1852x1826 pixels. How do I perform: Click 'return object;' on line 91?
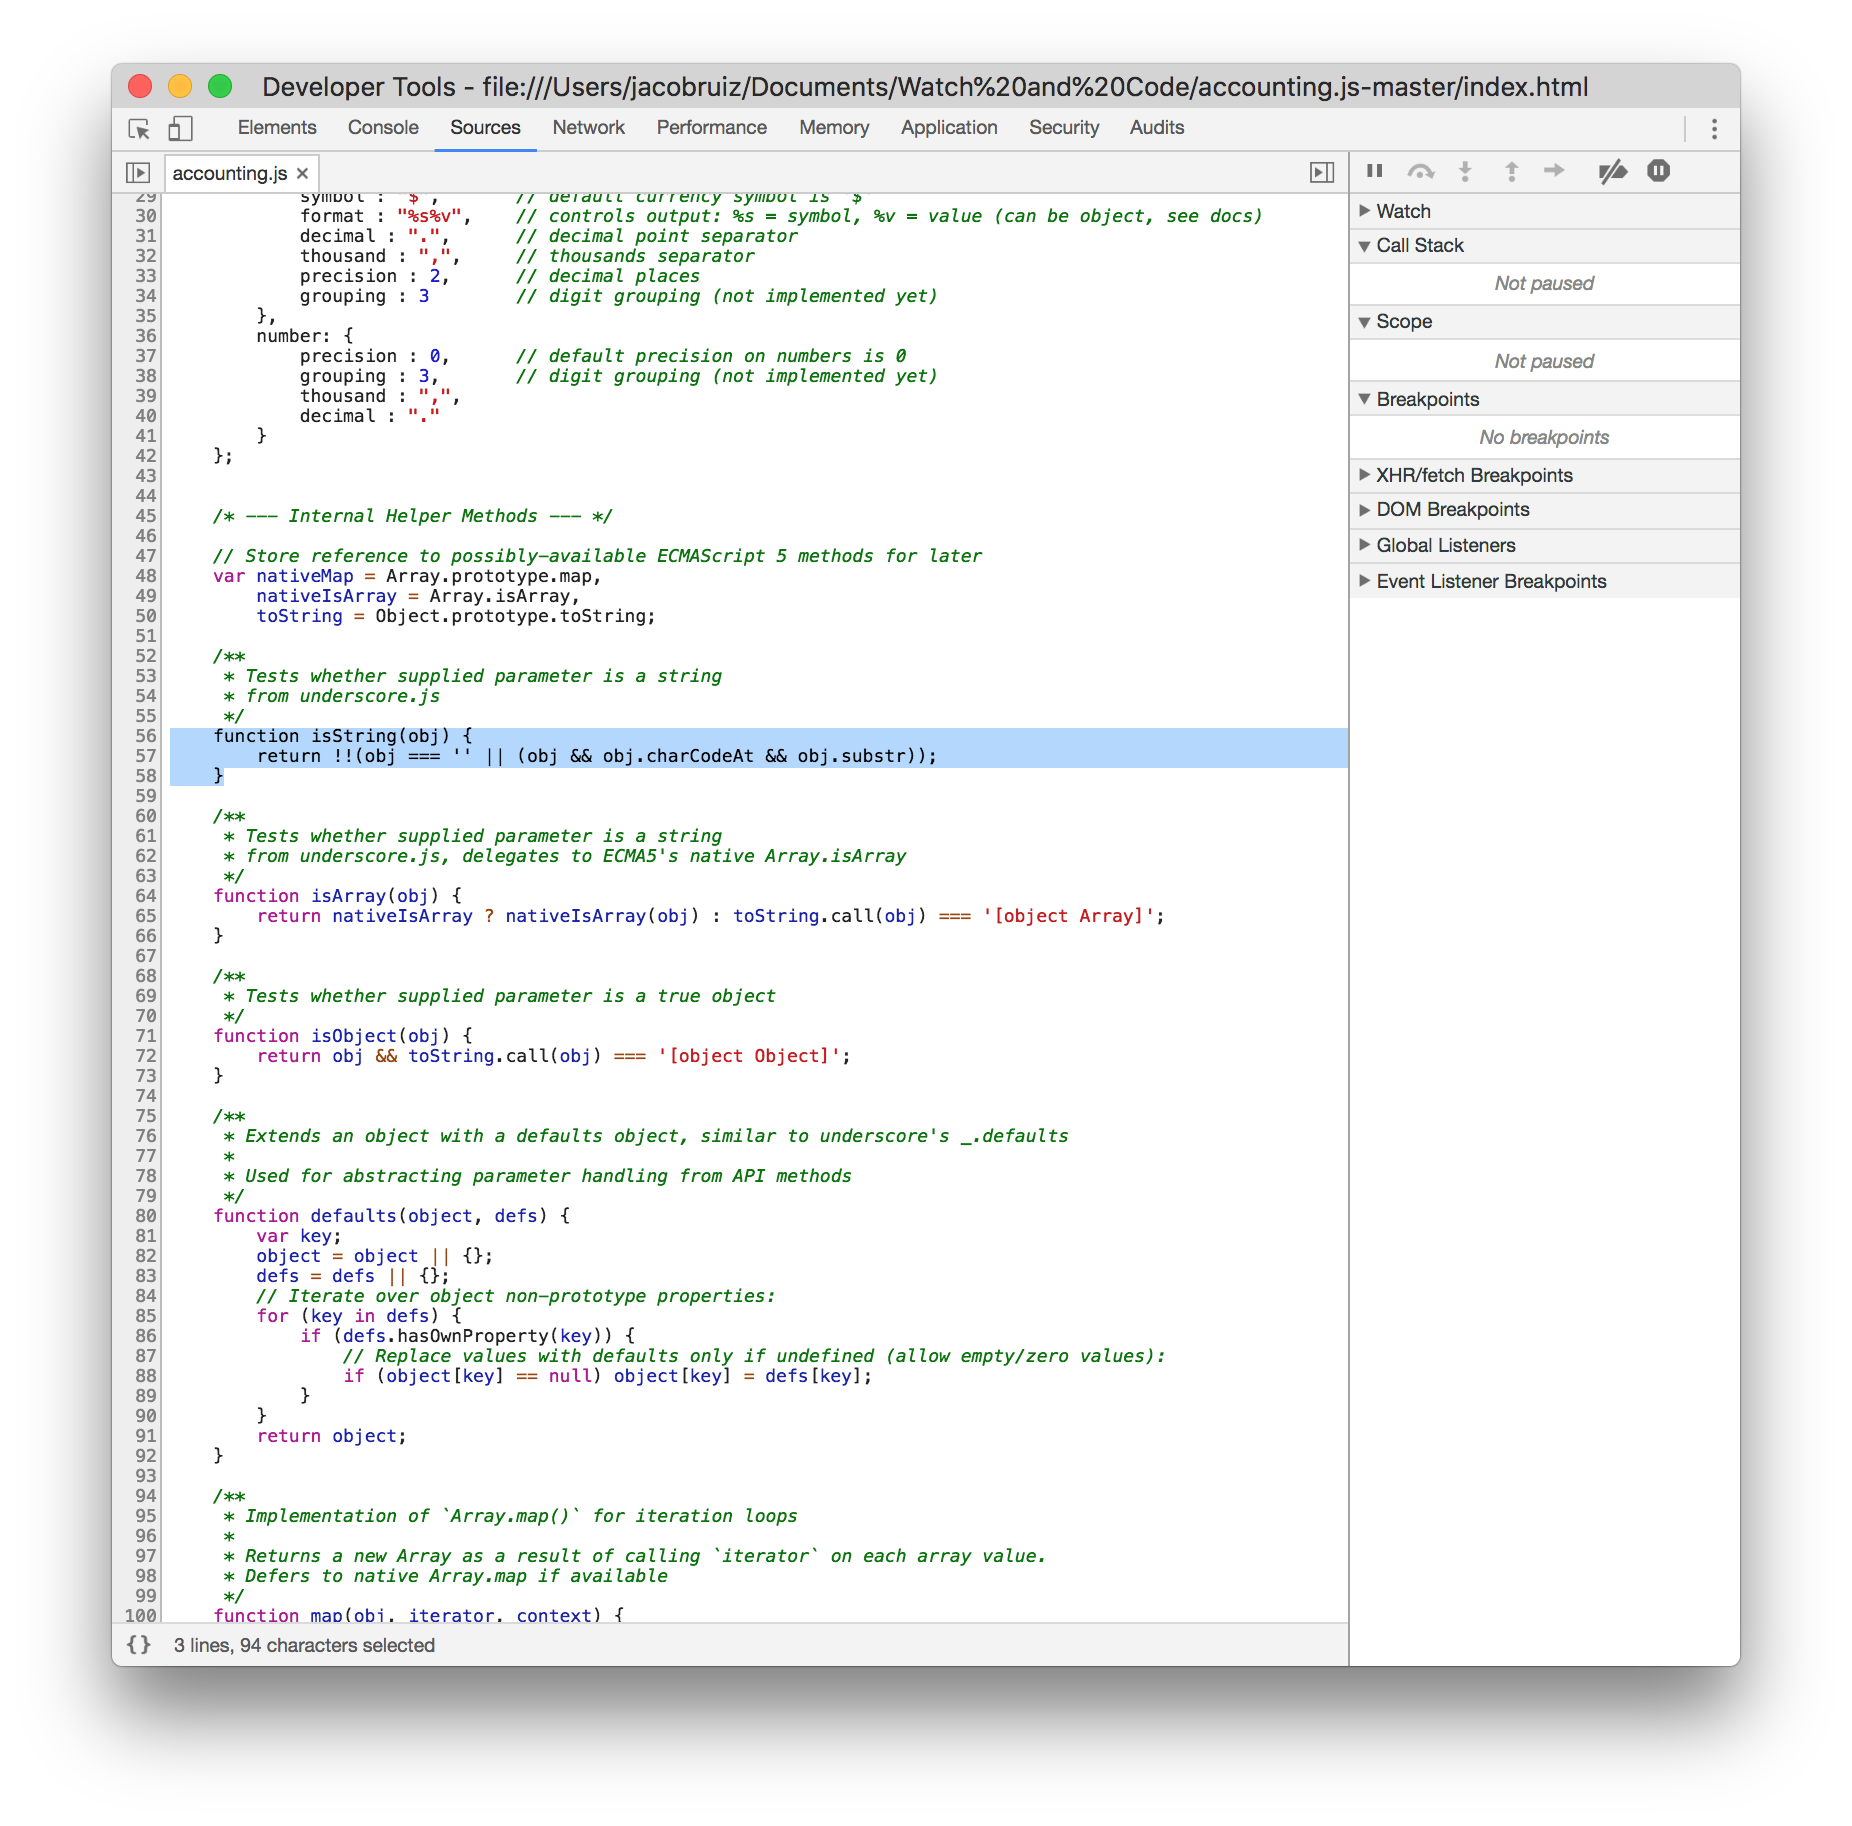point(331,1436)
